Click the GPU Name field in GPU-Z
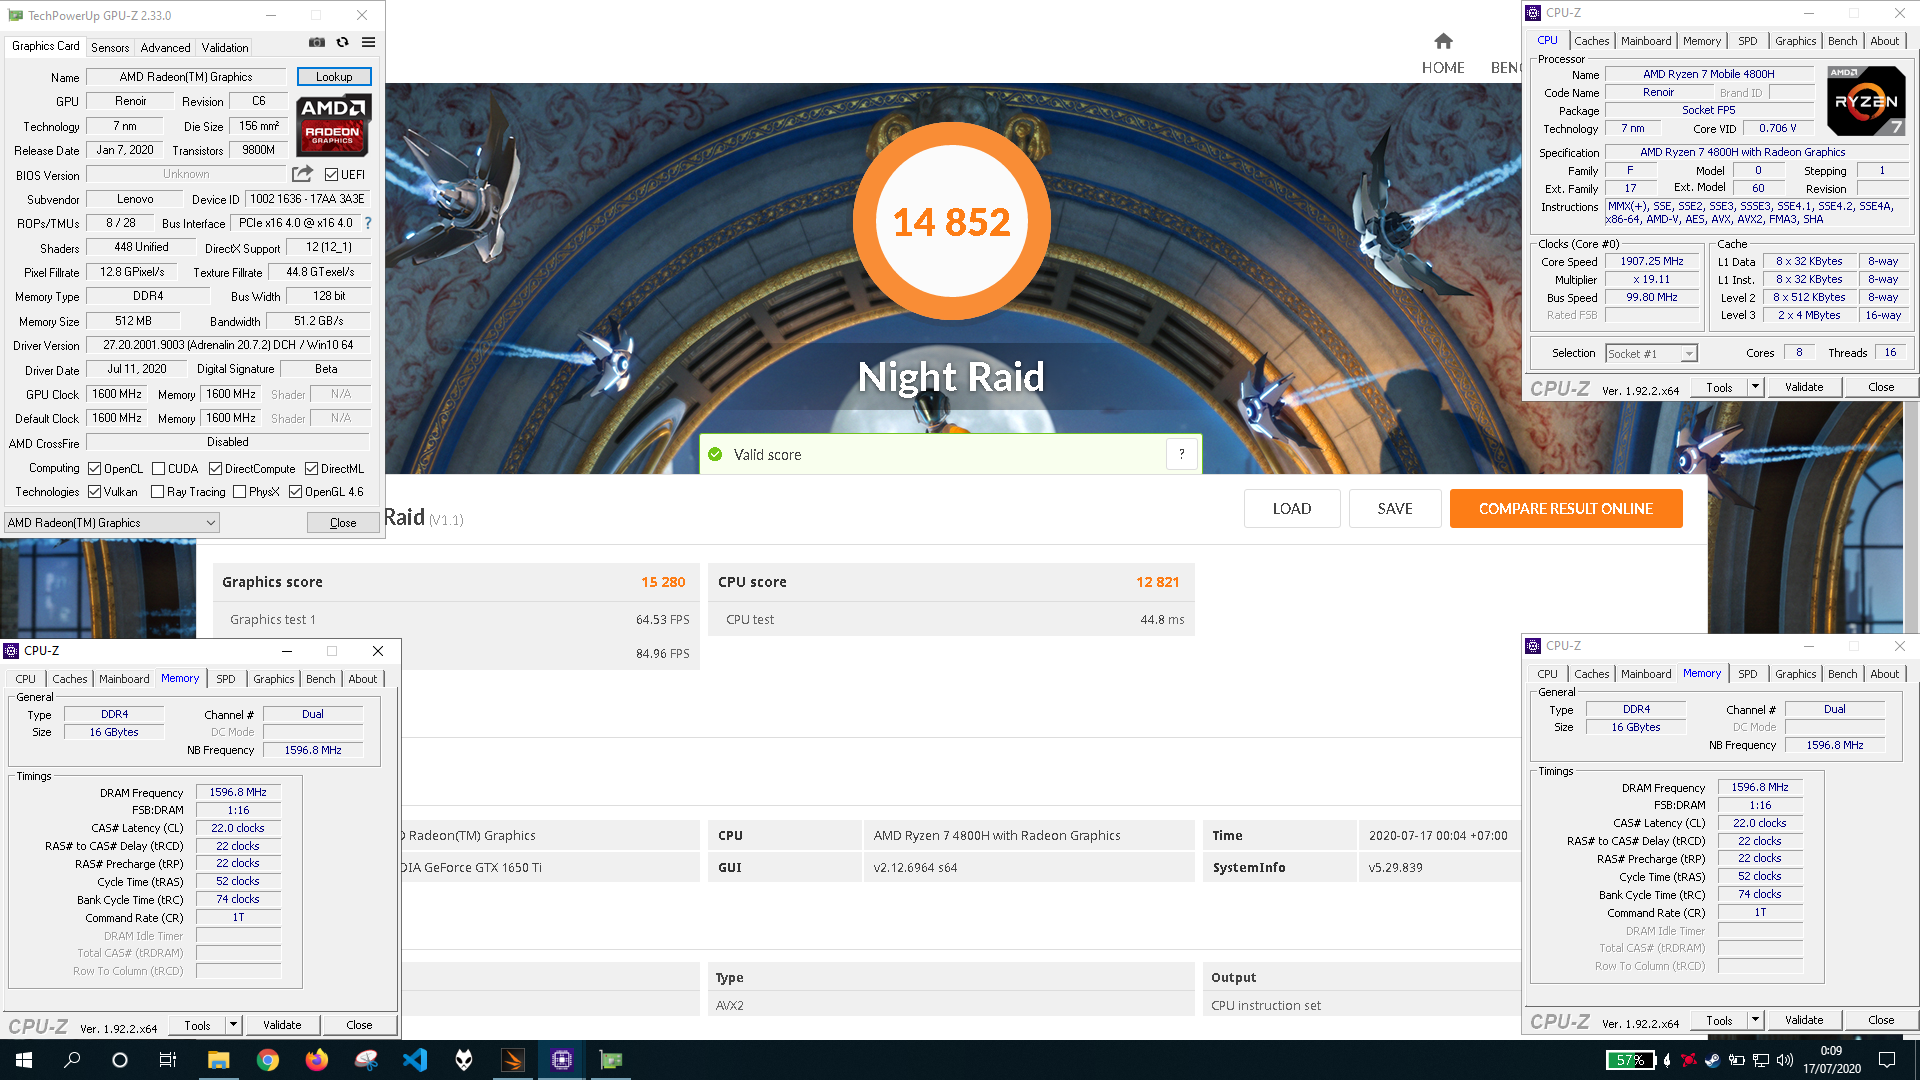 (x=186, y=77)
